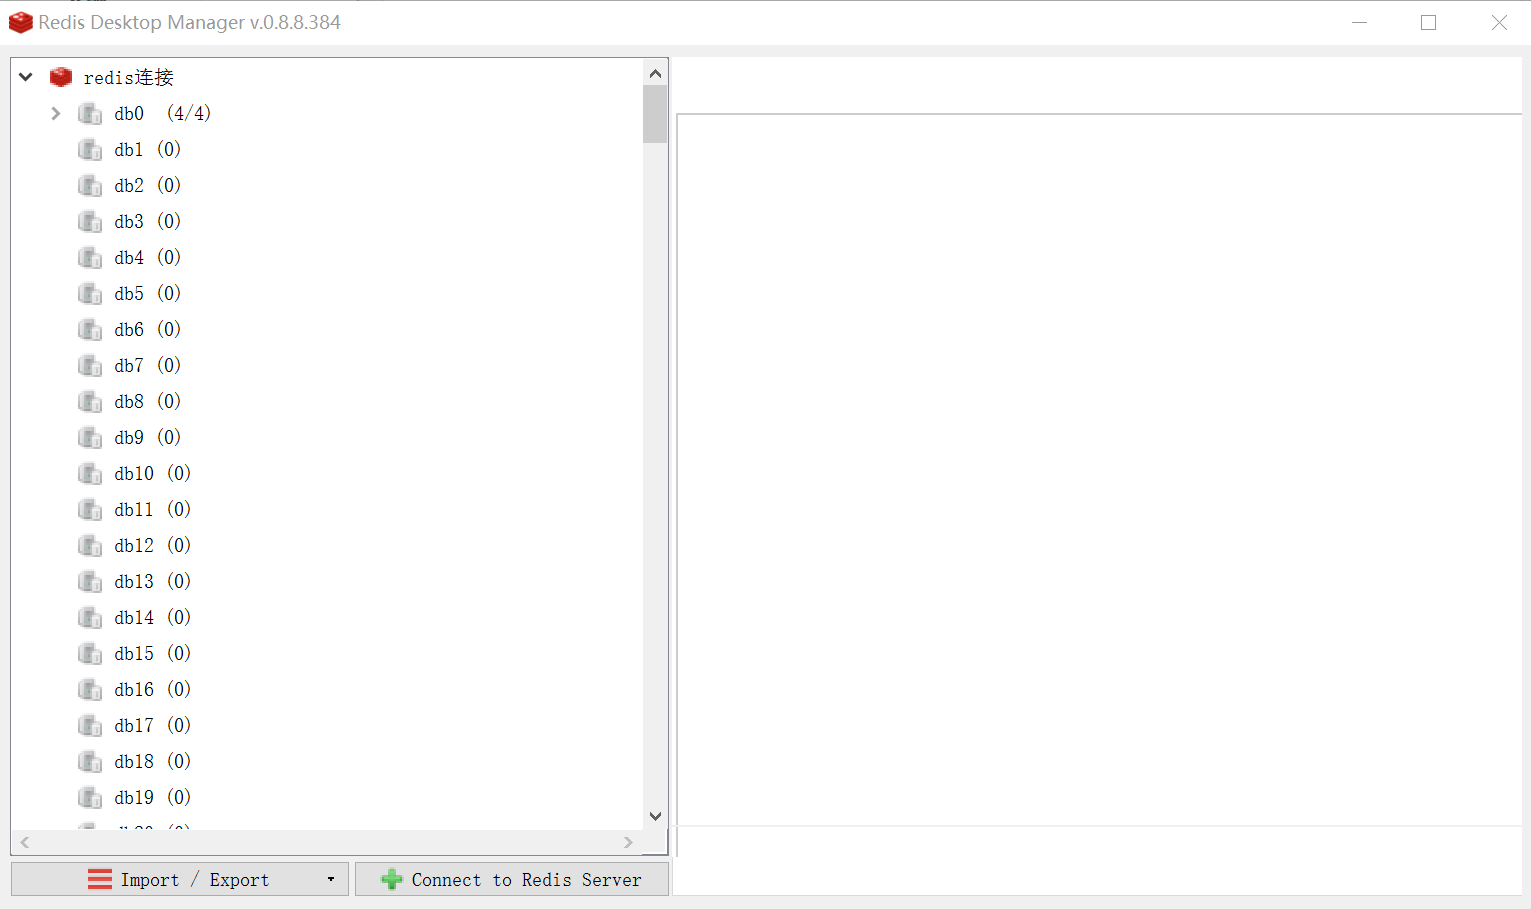Click the db0 database icon
This screenshot has height=909, width=1531.
click(x=90, y=114)
